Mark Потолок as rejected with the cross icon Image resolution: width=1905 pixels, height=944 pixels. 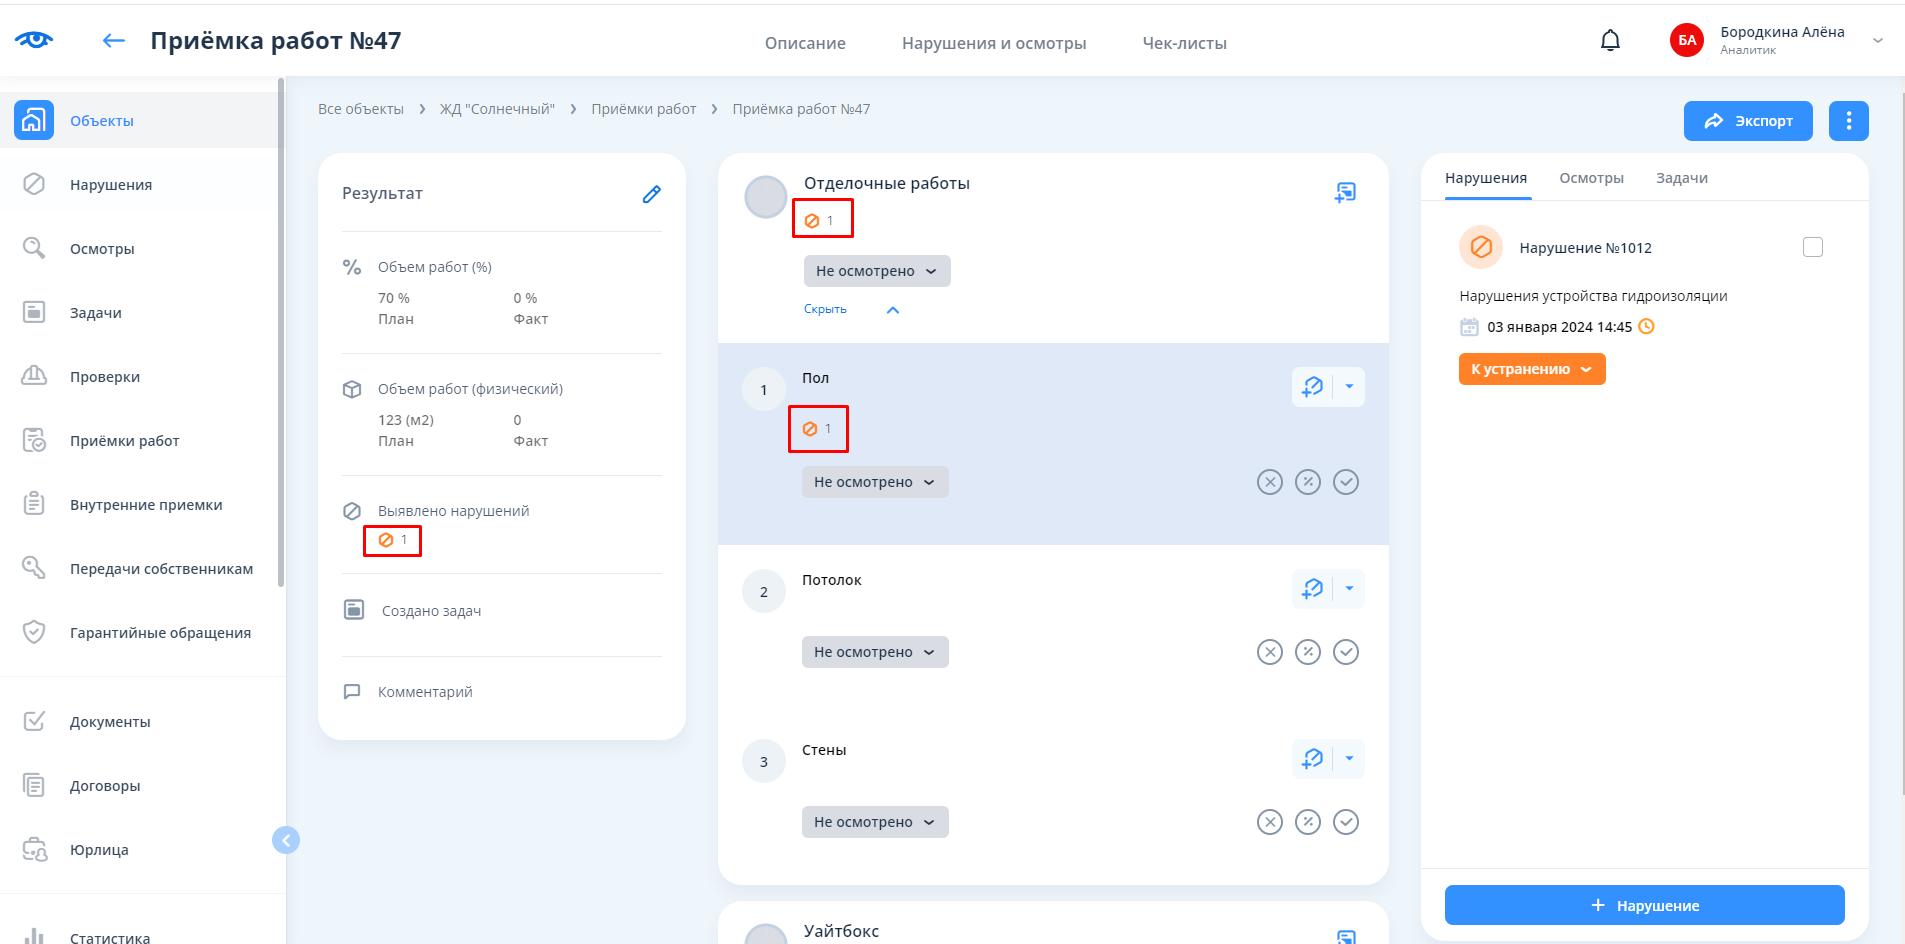1269,652
